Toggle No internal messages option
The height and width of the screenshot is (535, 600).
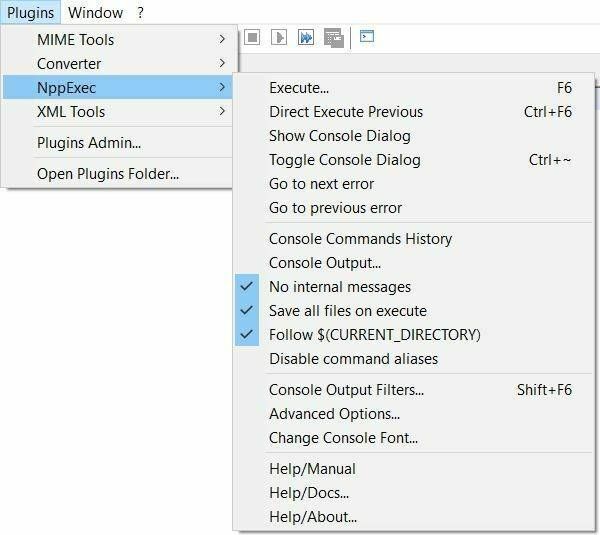point(414,287)
